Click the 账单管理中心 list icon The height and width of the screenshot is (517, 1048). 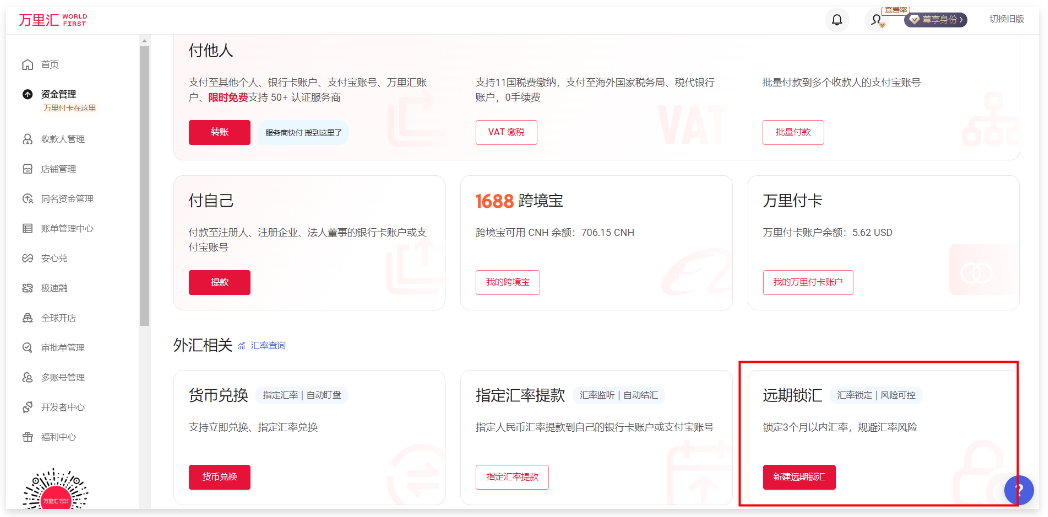(x=27, y=228)
